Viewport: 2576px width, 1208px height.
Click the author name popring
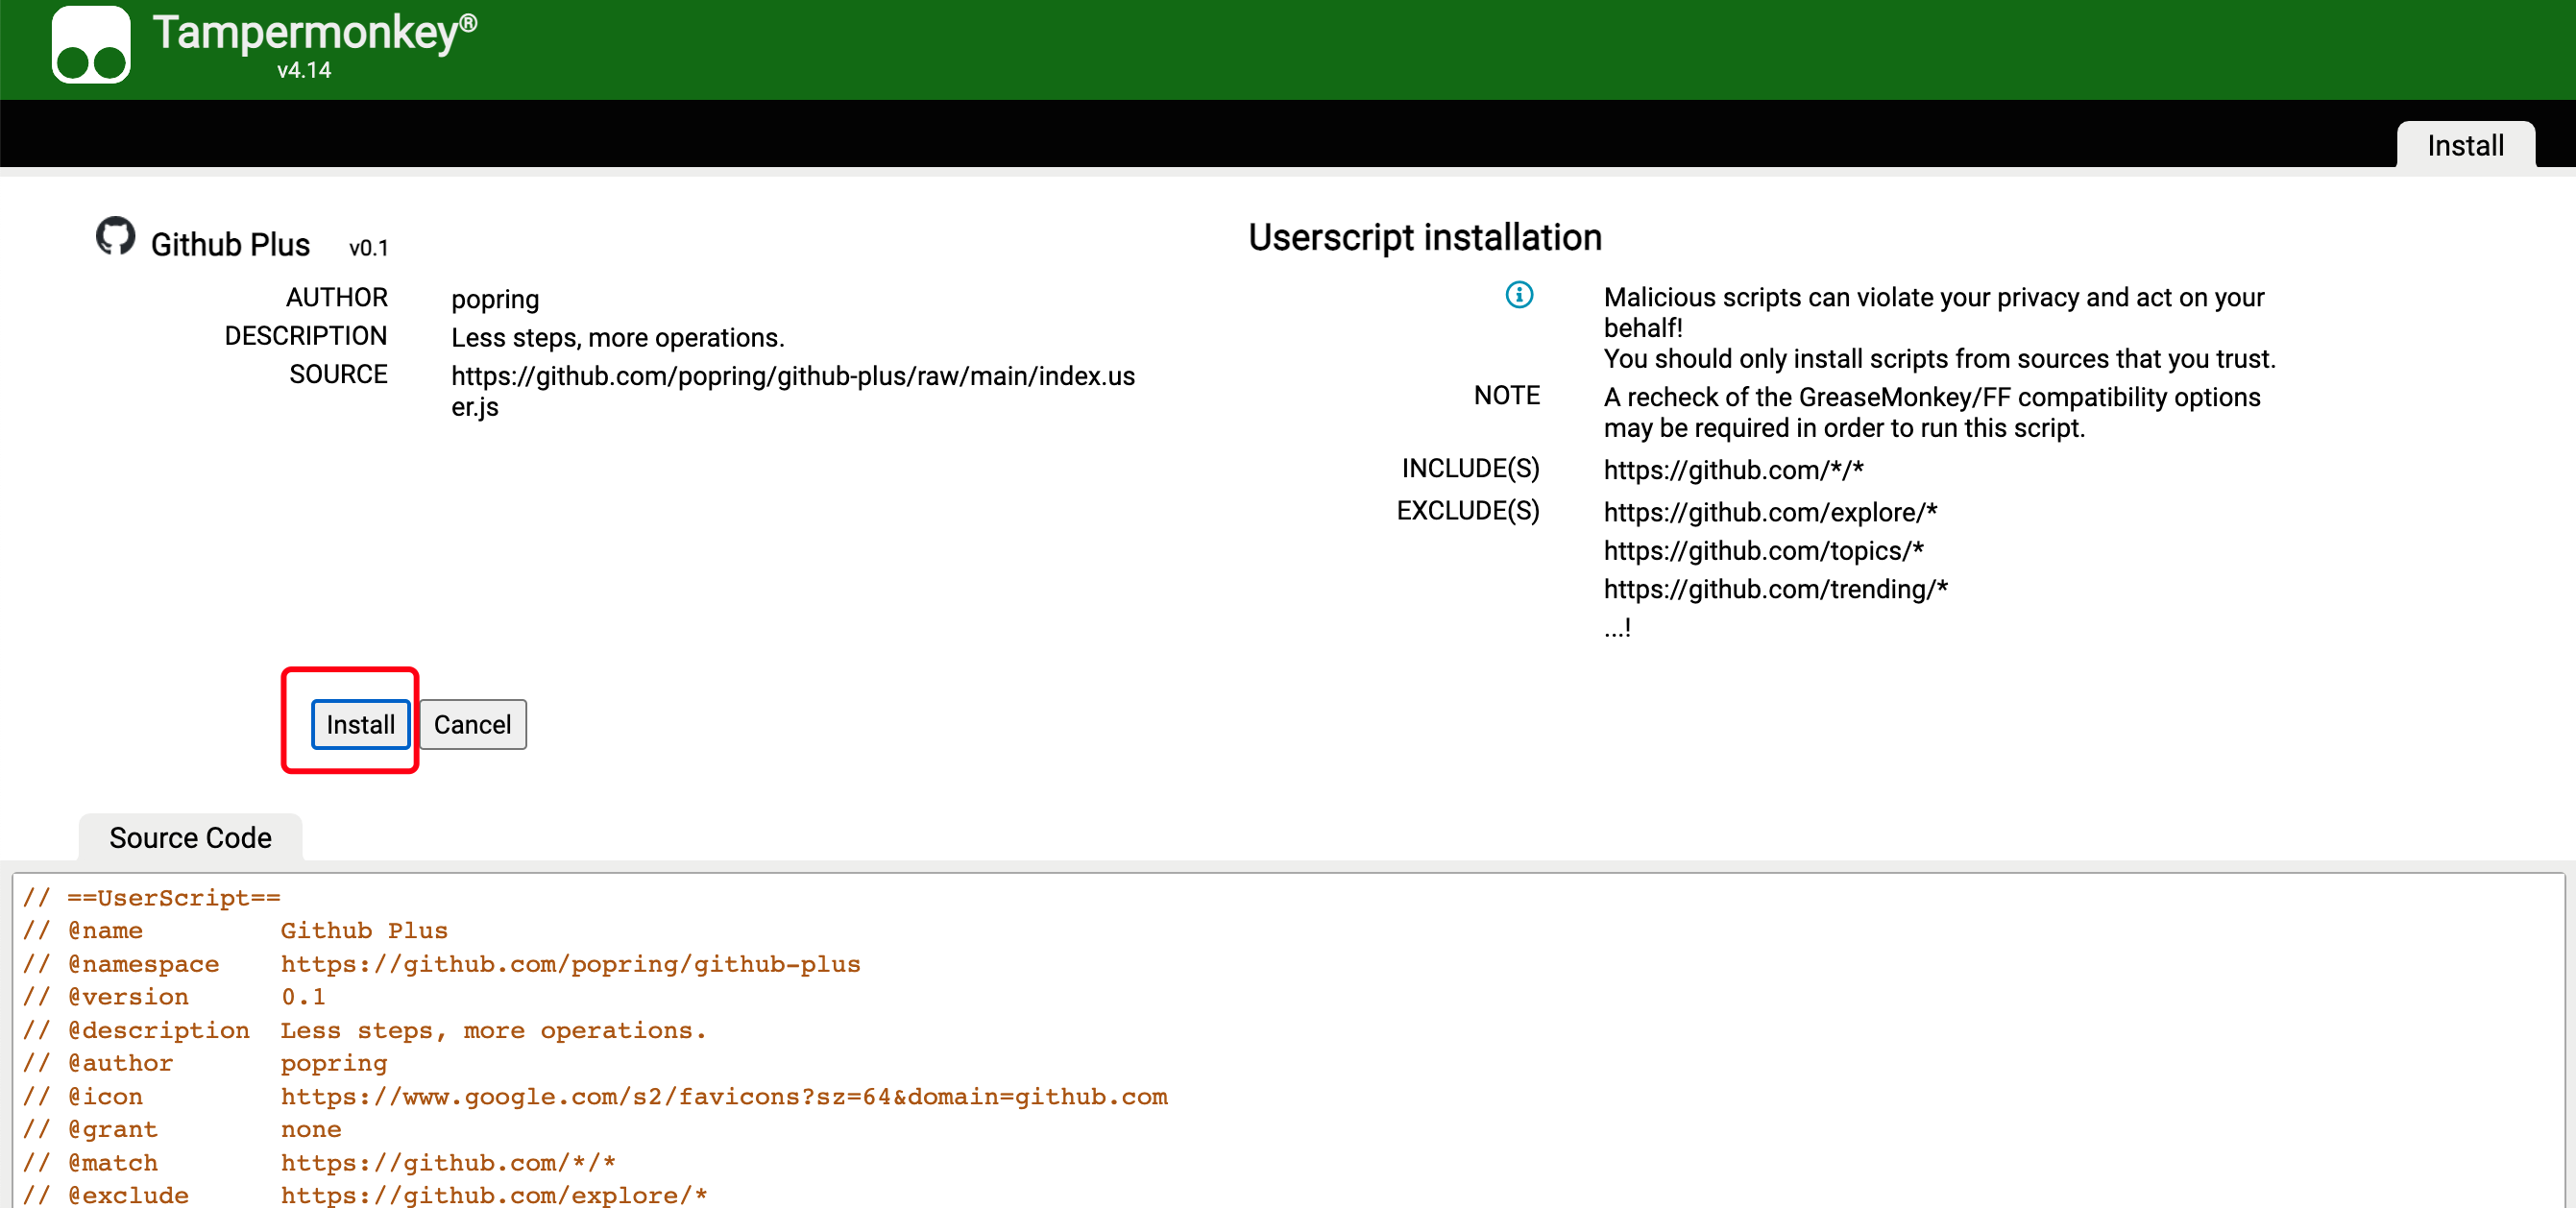495,299
